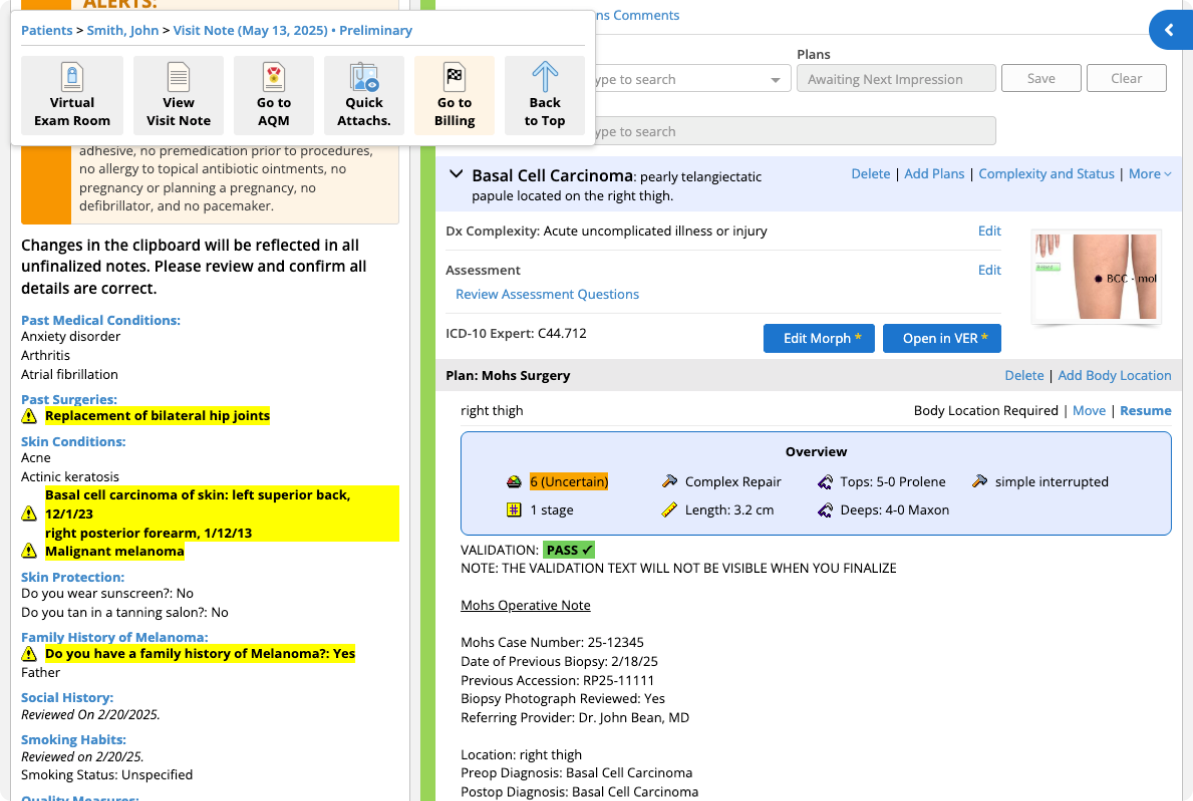1193x801 pixels.
Task: Open the More dropdown menu
Action: tap(1150, 174)
